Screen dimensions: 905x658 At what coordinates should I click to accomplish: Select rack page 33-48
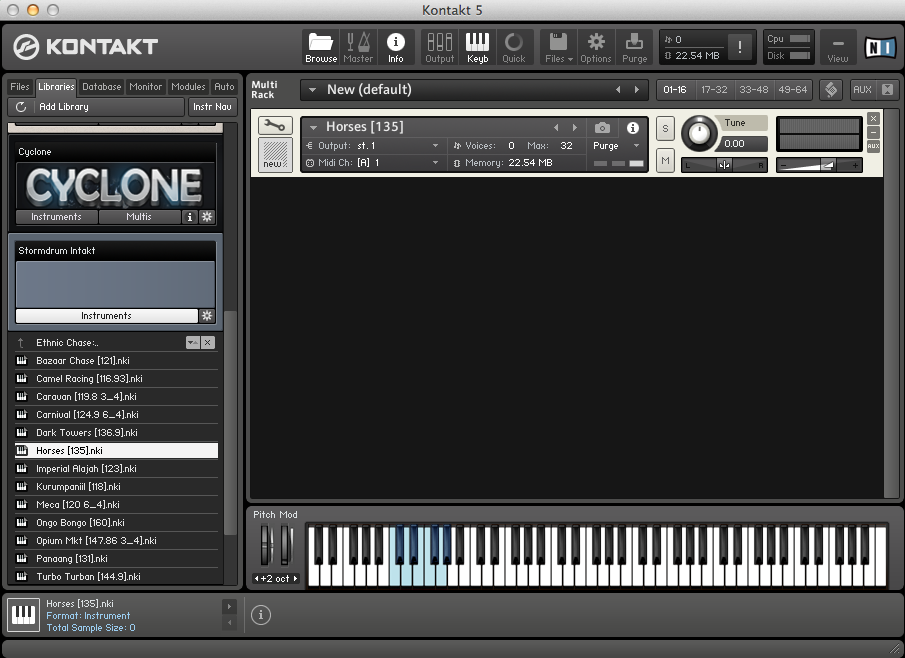coord(753,89)
